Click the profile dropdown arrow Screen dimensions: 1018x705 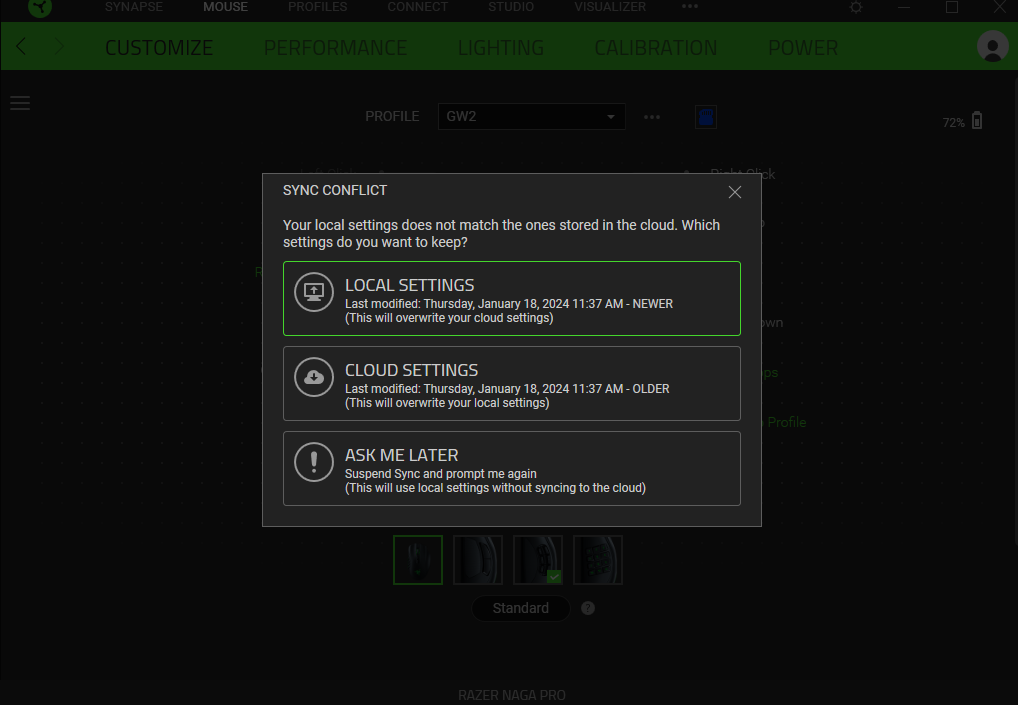pos(611,117)
